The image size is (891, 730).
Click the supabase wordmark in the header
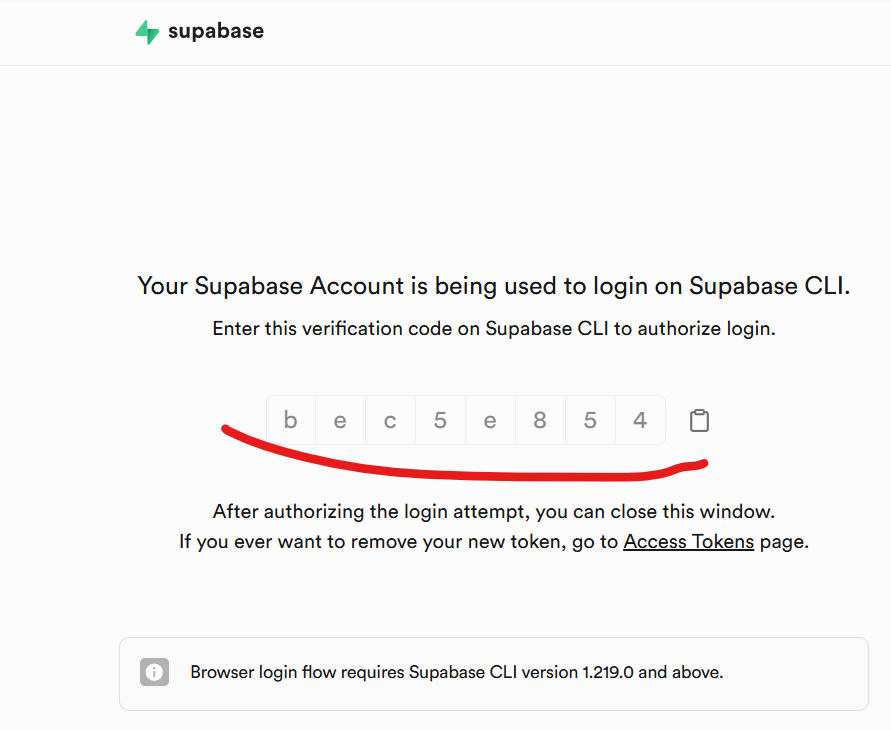pyautogui.click(x=216, y=31)
